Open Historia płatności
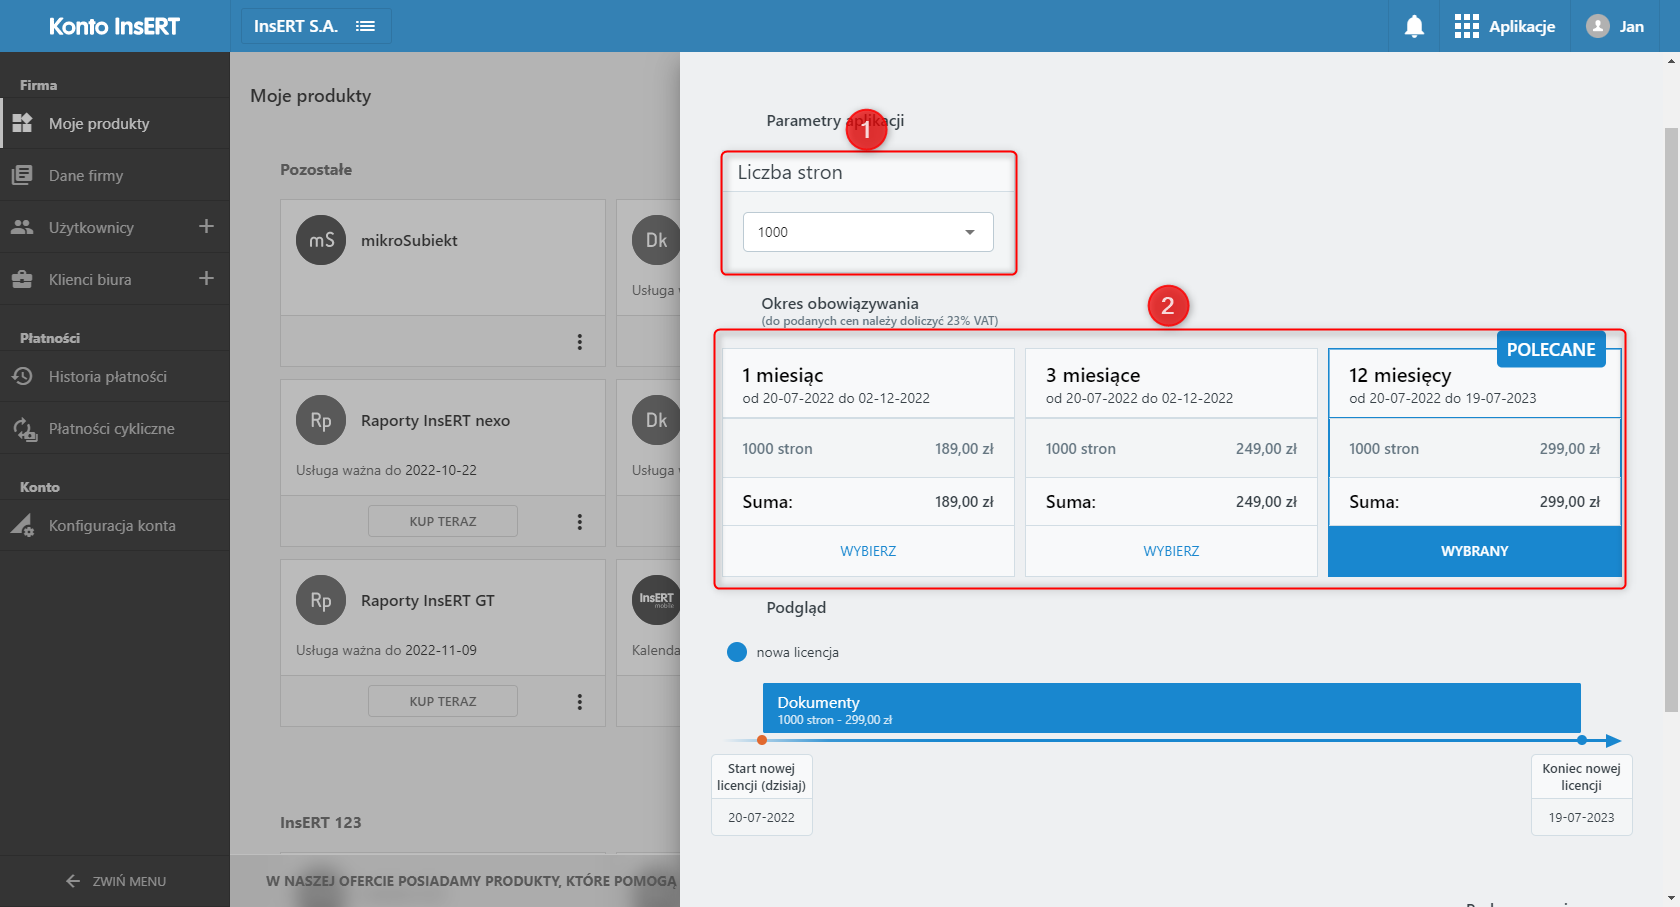 [115, 376]
